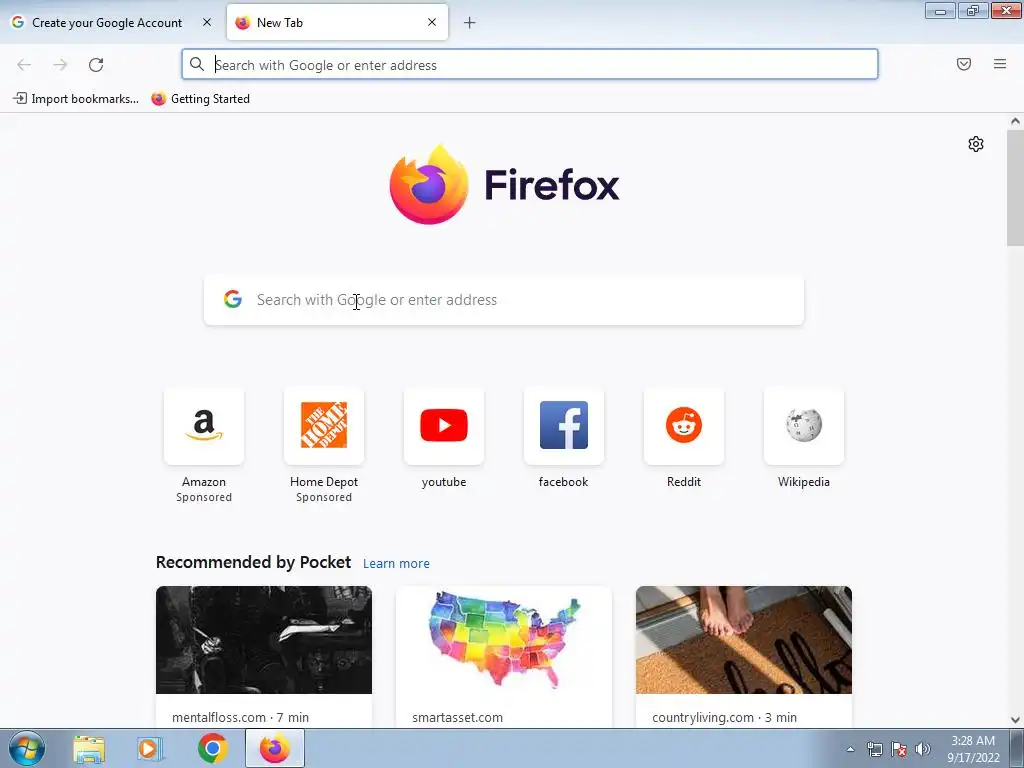Image resolution: width=1024 pixels, height=768 pixels.
Task: Open the youtube shortcut tile
Action: click(x=444, y=426)
